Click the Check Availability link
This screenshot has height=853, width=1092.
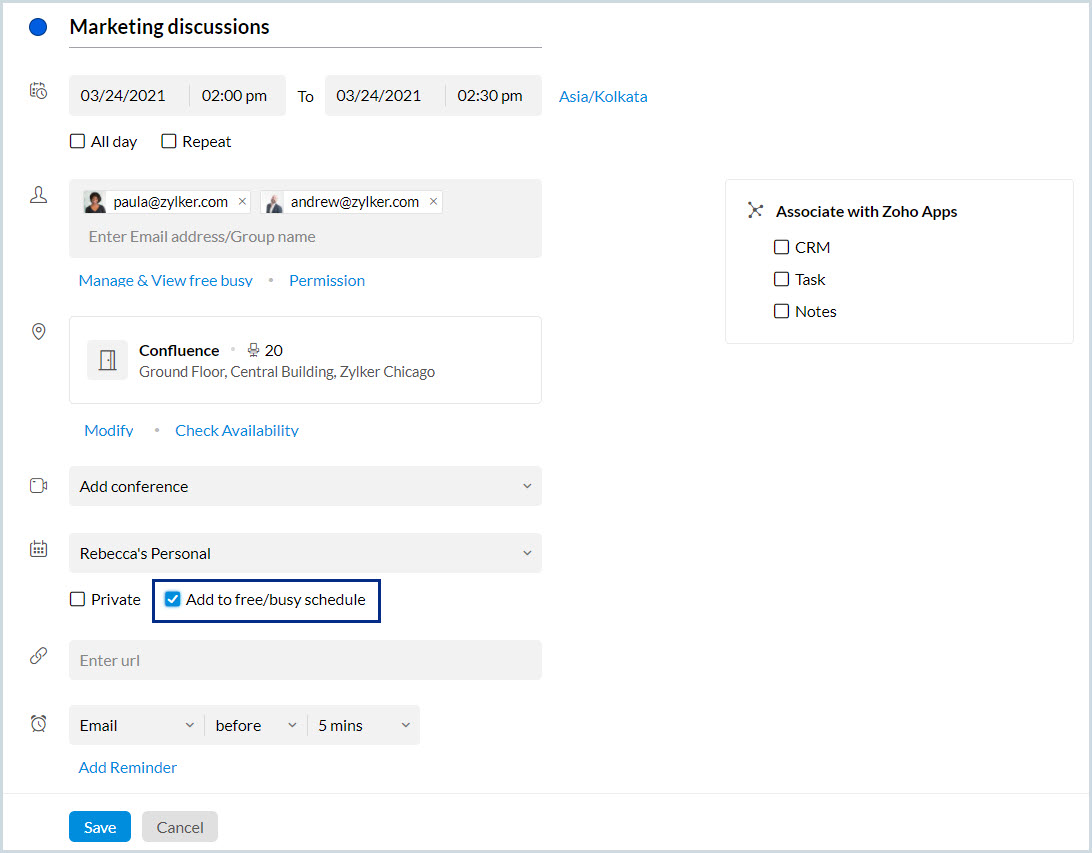(237, 430)
